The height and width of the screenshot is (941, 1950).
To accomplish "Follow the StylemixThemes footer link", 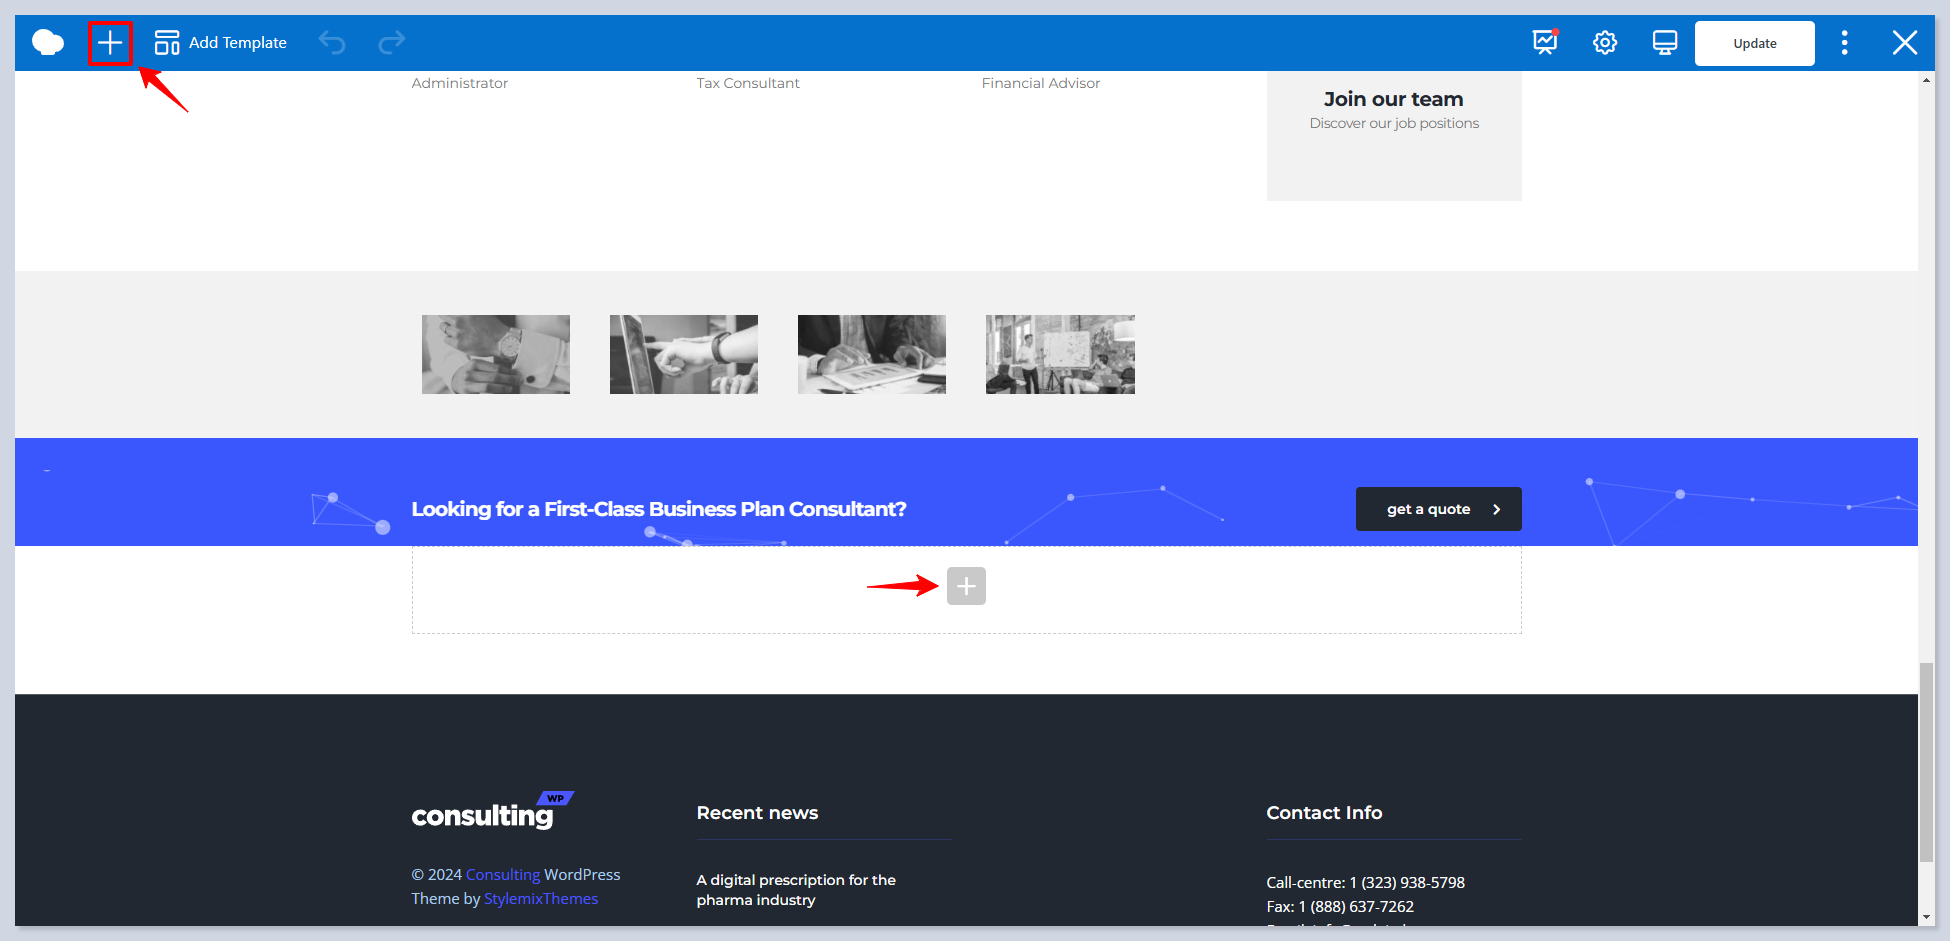I will coord(541,899).
